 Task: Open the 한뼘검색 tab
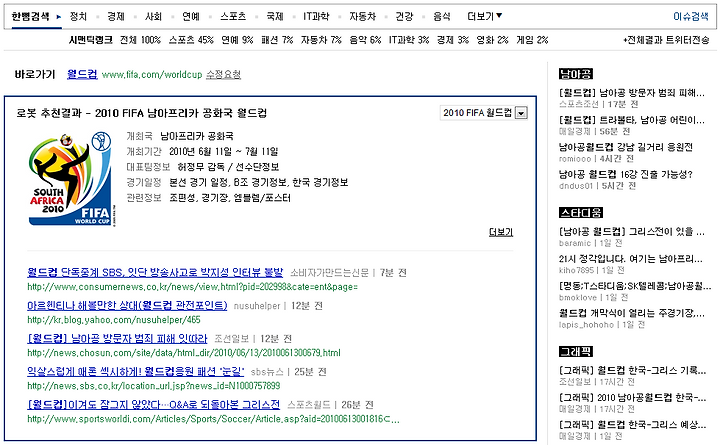coord(30,17)
